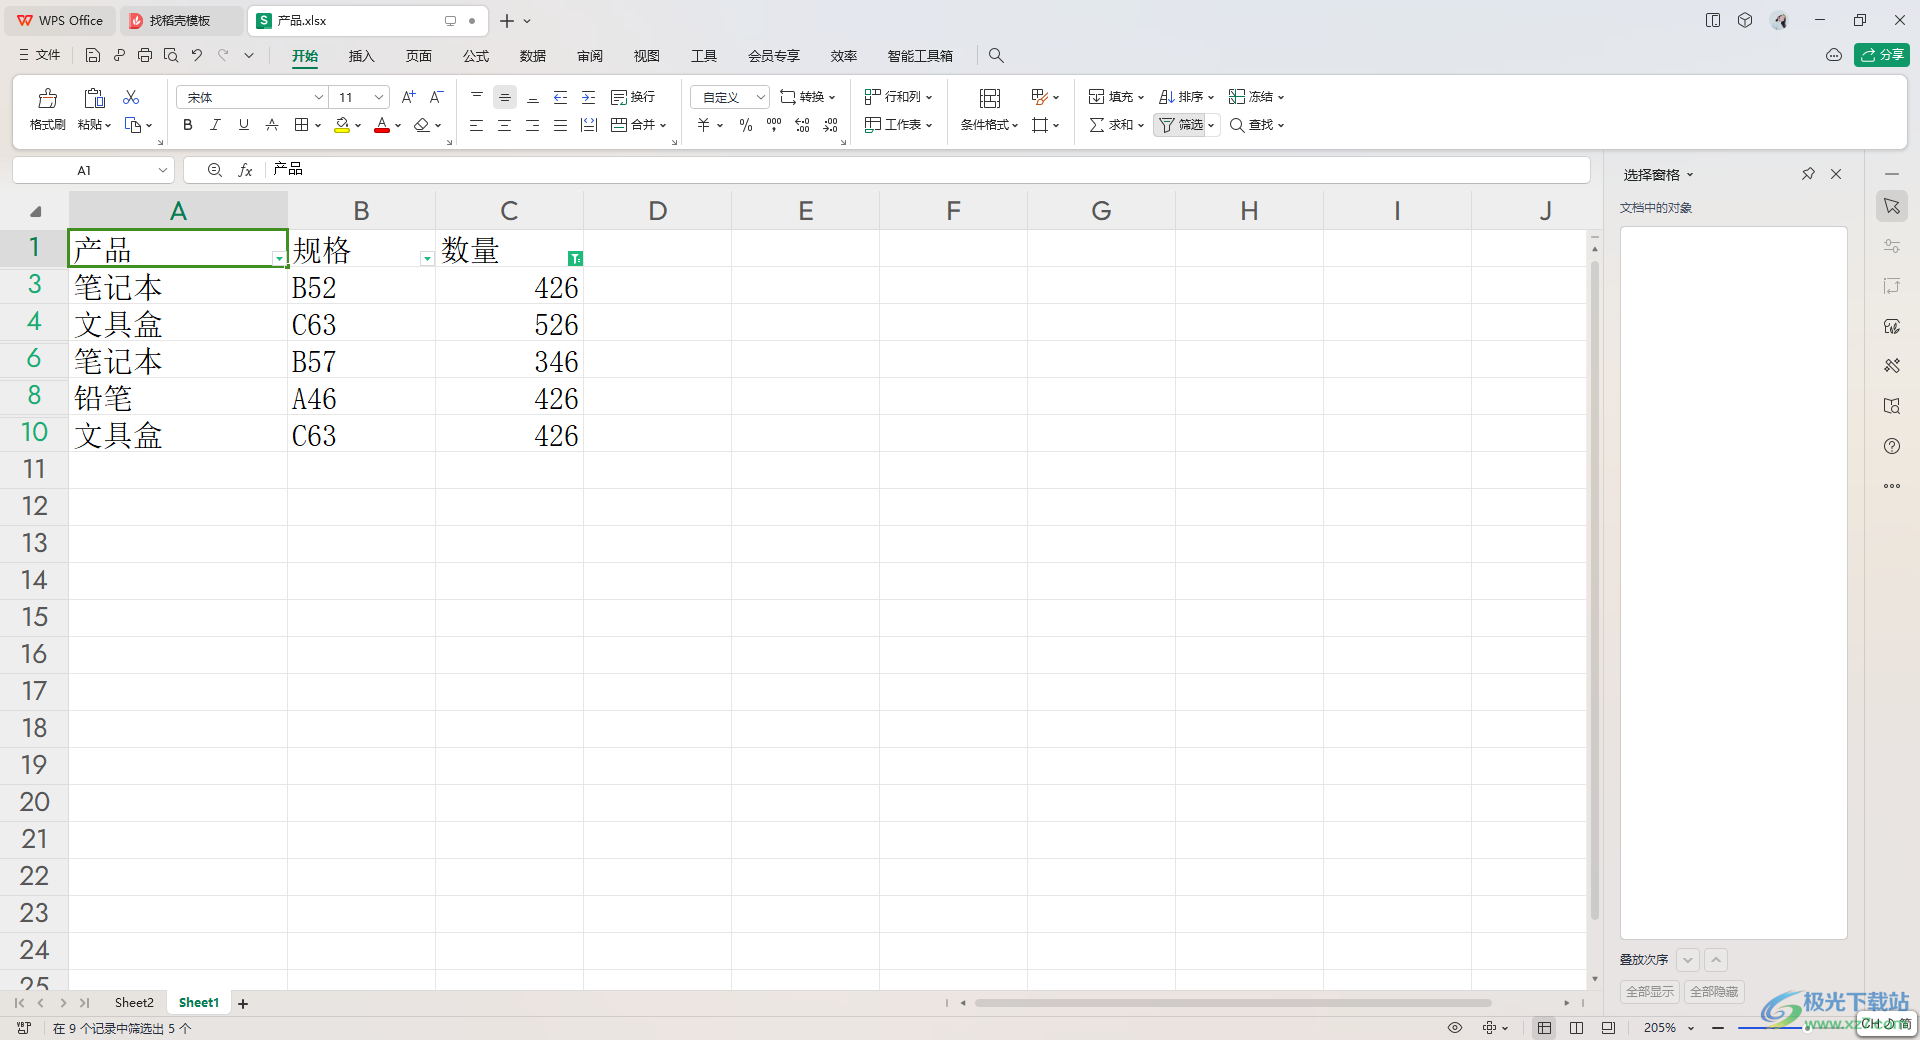This screenshot has height=1040, width=1920.
Task: Switch to page layout view icon in status bar
Action: point(1576,1027)
